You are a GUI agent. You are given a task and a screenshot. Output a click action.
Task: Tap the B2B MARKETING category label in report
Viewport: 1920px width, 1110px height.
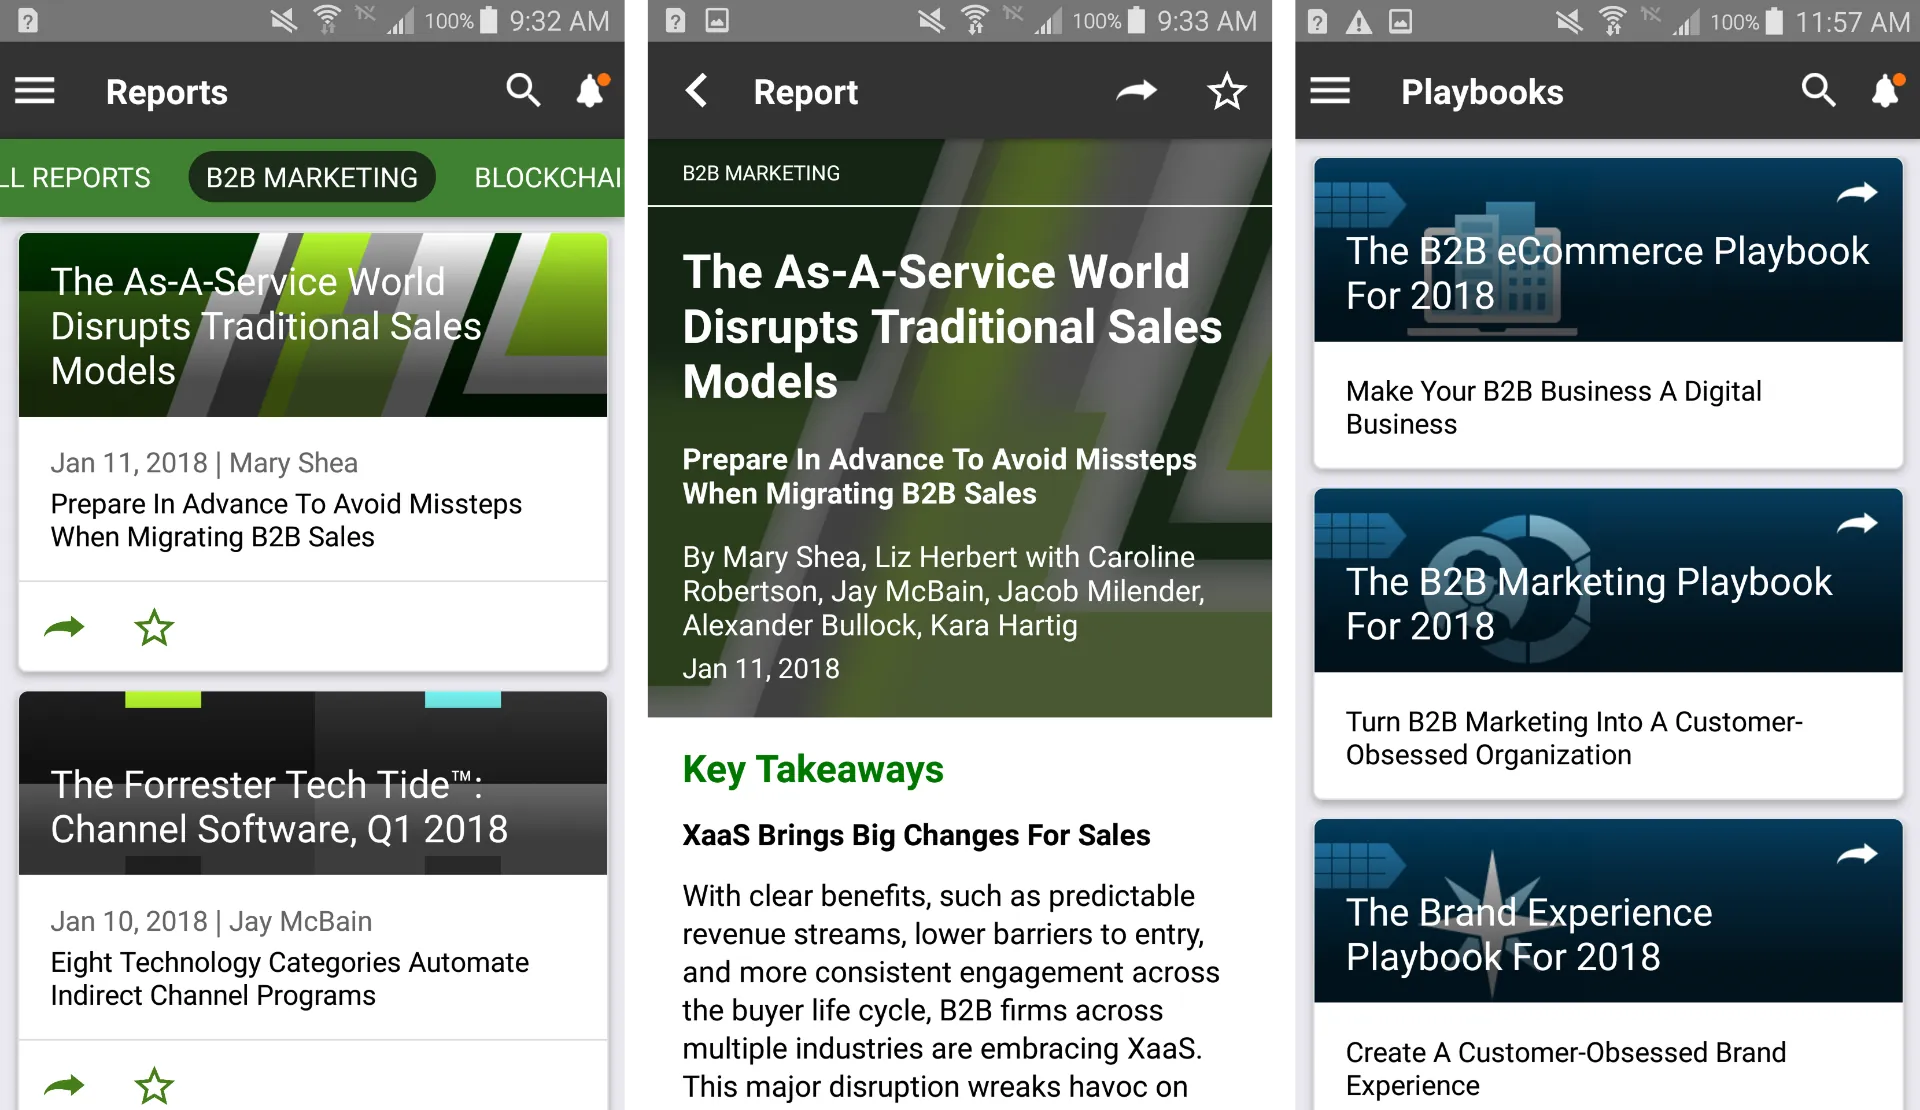coord(761,173)
